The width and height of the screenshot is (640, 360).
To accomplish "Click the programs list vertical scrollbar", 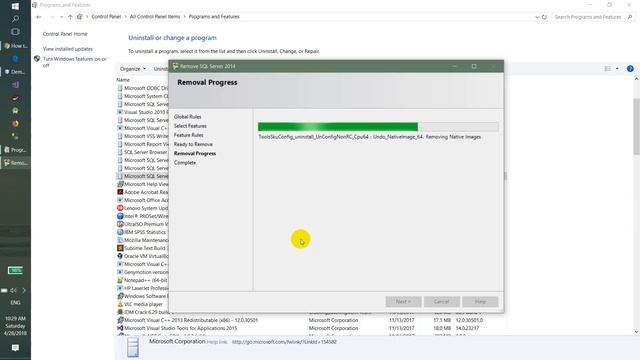I will pyautogui.click(x=636, y=127).
